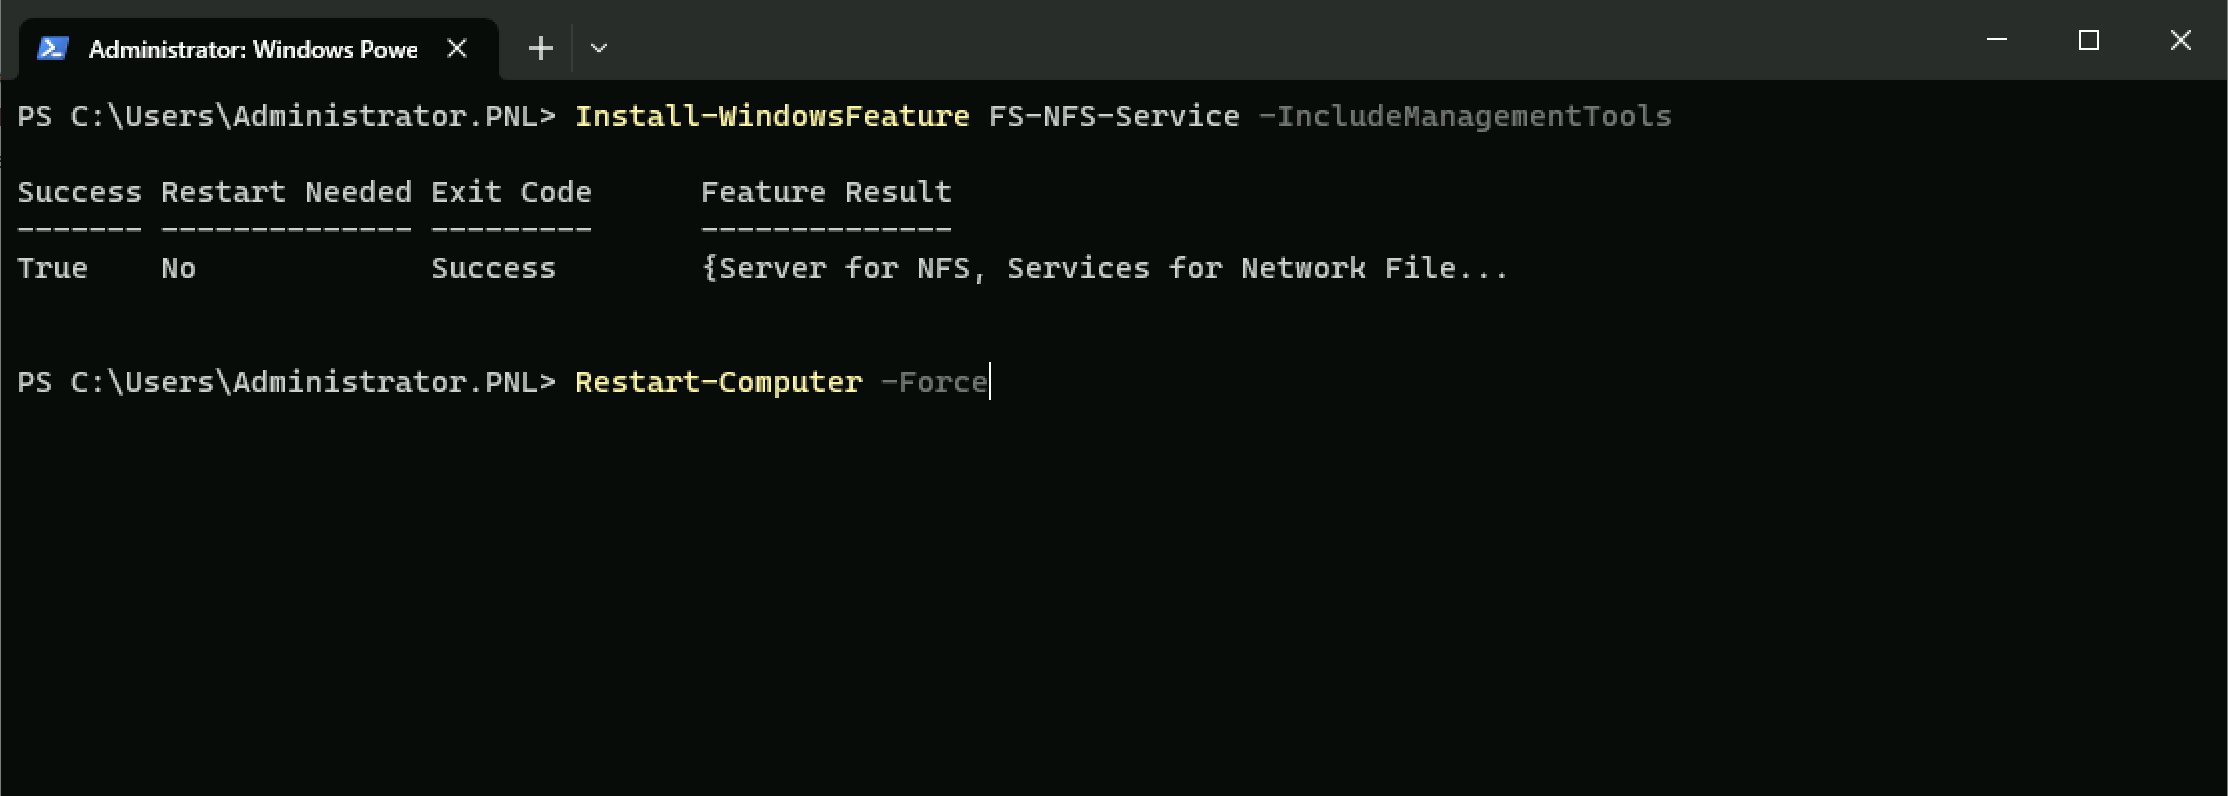Click the Install-WindowsFeature command text
This screenshot has width=2228, height=796.
click(x=772, y=116)
